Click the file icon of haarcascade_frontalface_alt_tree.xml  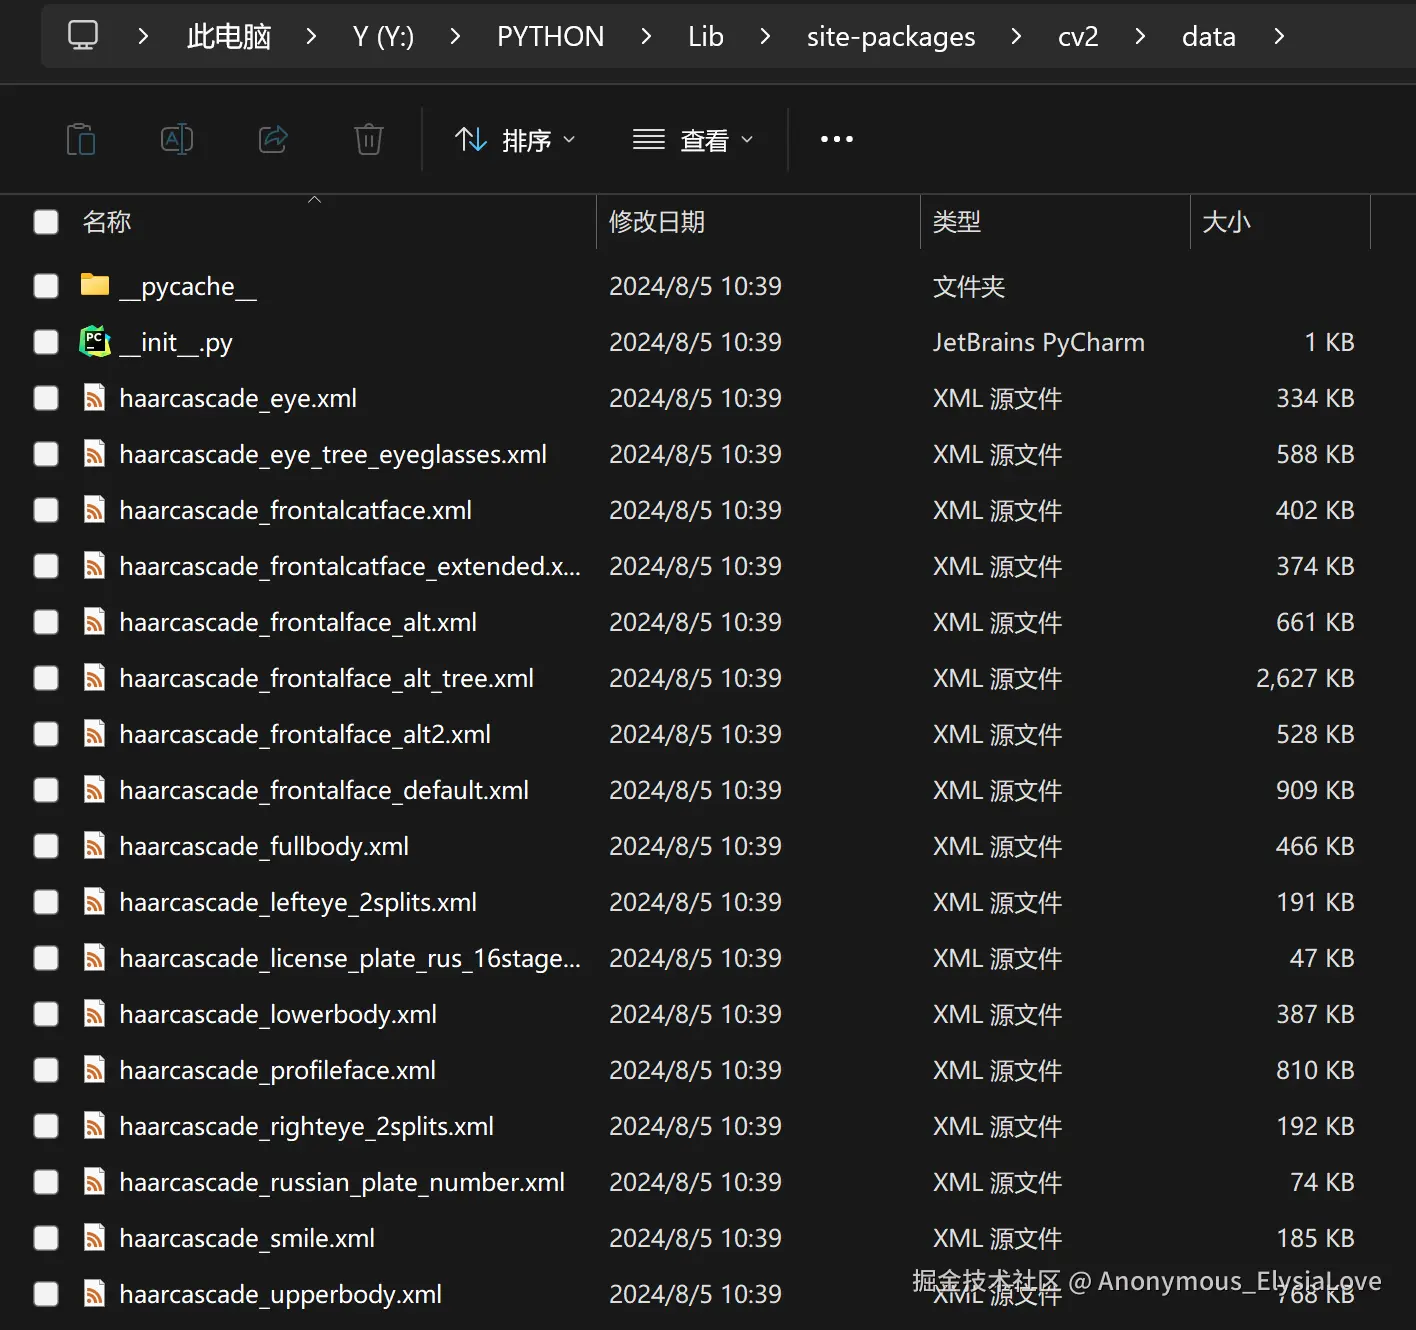(x=94, y=678)
